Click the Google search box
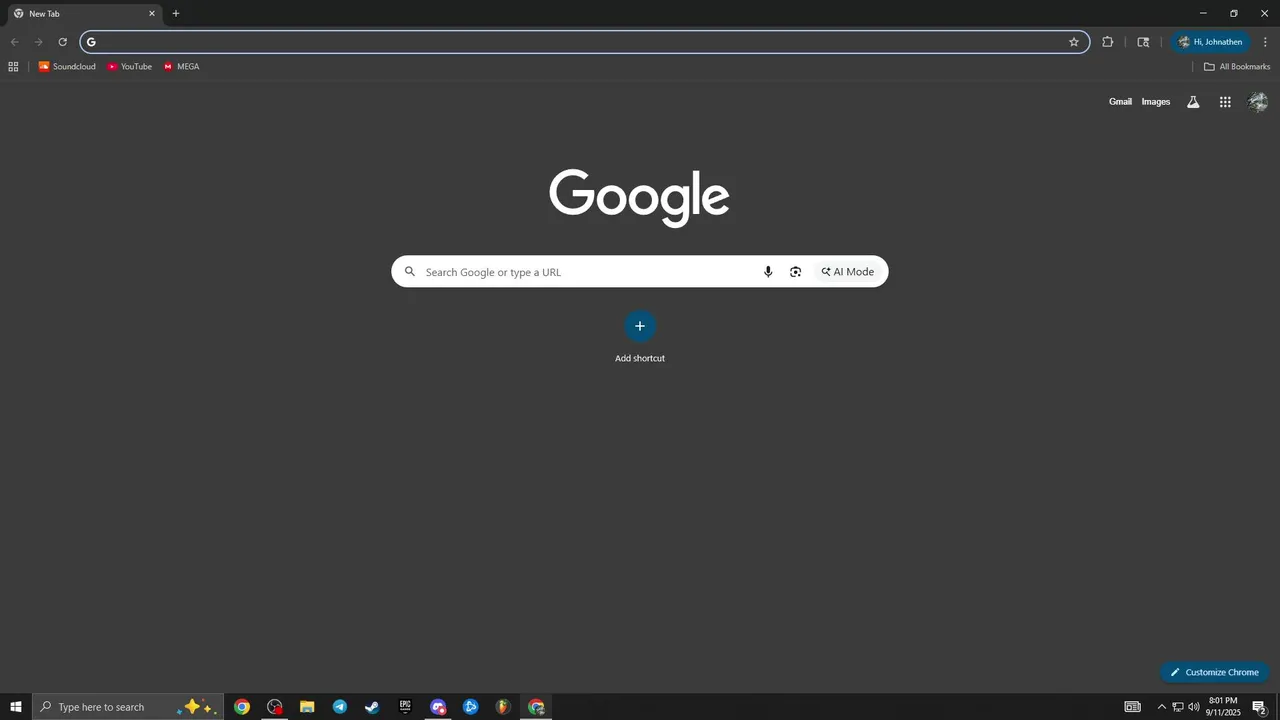 (x=640, y=272)
